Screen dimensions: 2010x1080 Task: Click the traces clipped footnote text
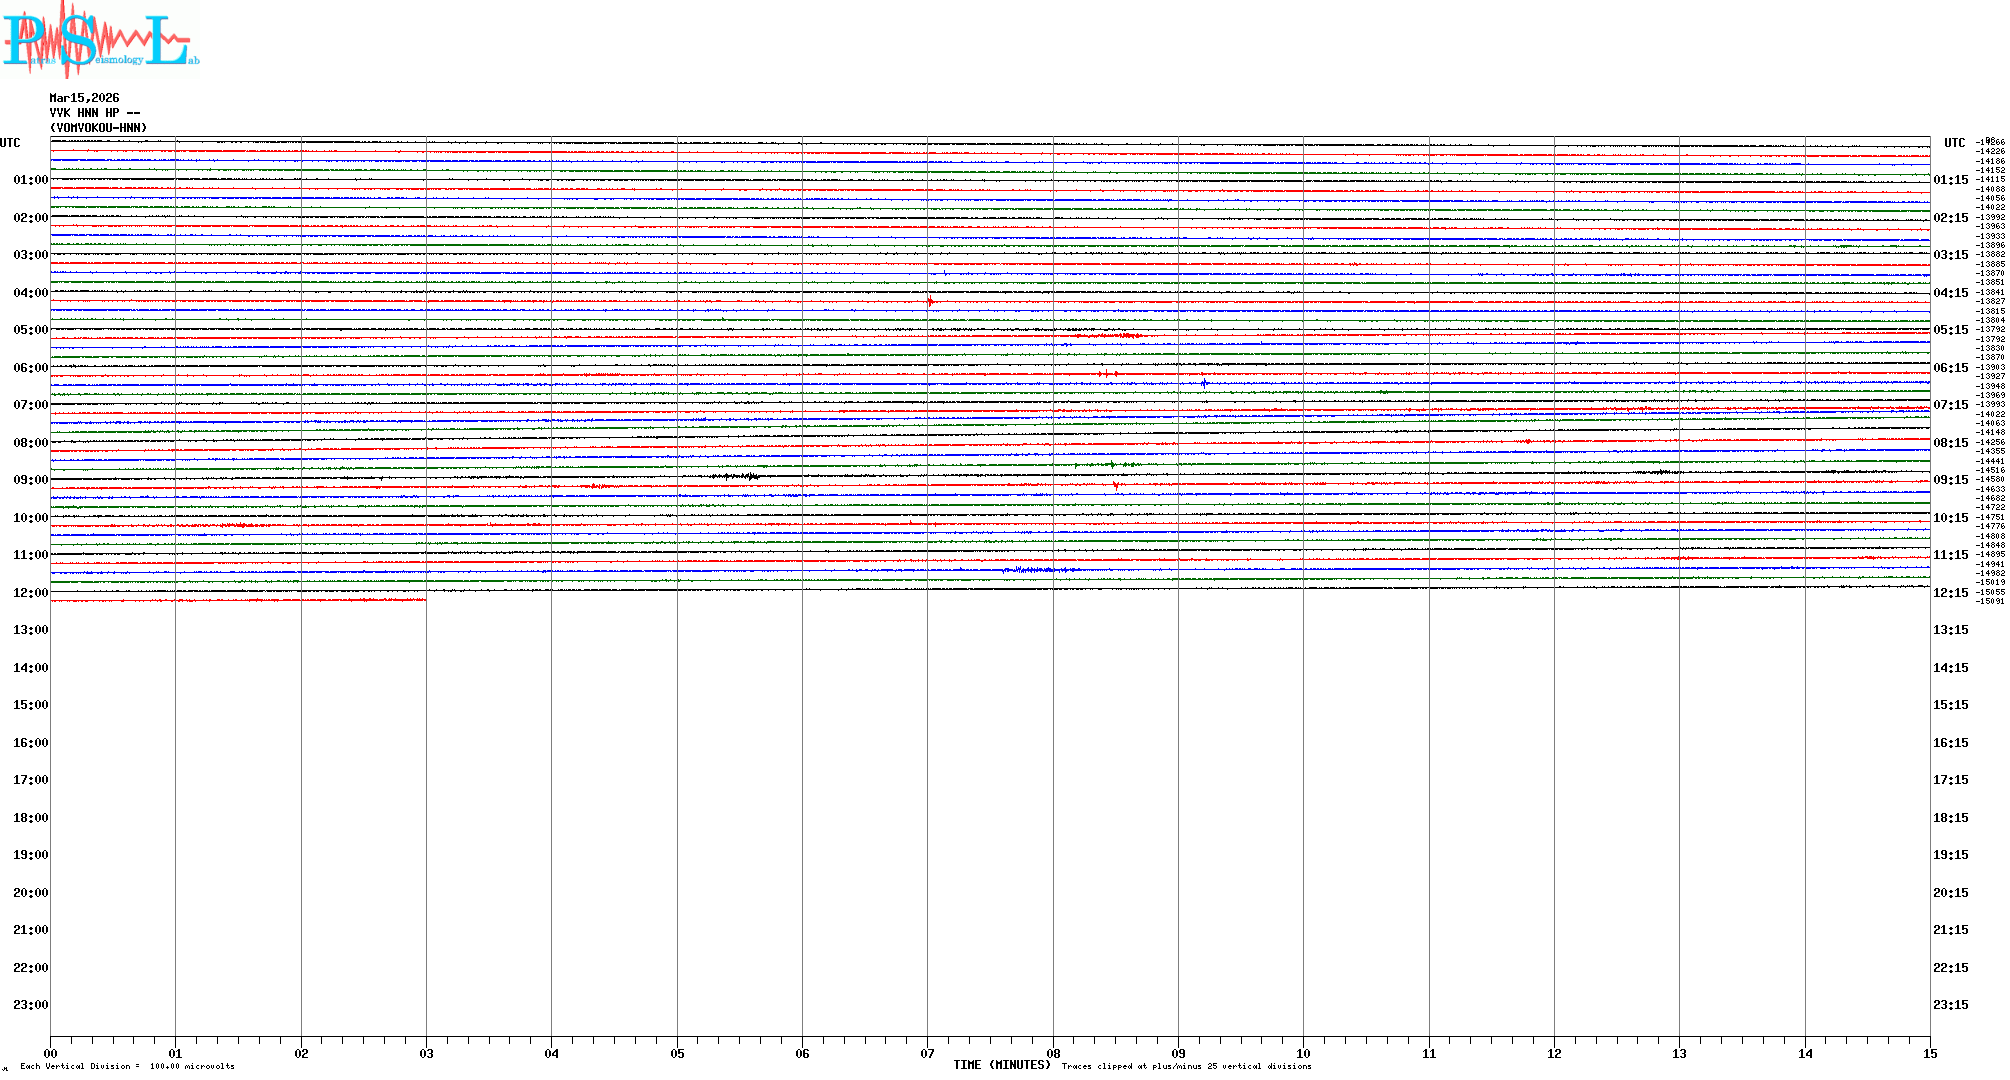(x=1186, y=1066)
